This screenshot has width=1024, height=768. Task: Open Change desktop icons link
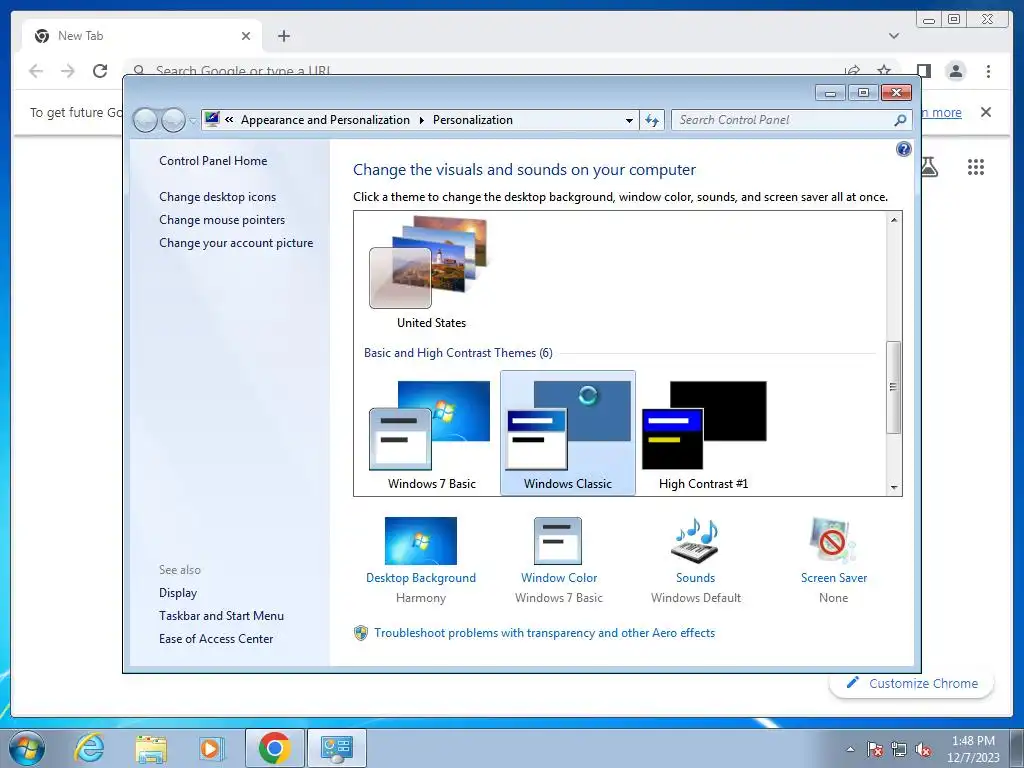coord(217,197)
